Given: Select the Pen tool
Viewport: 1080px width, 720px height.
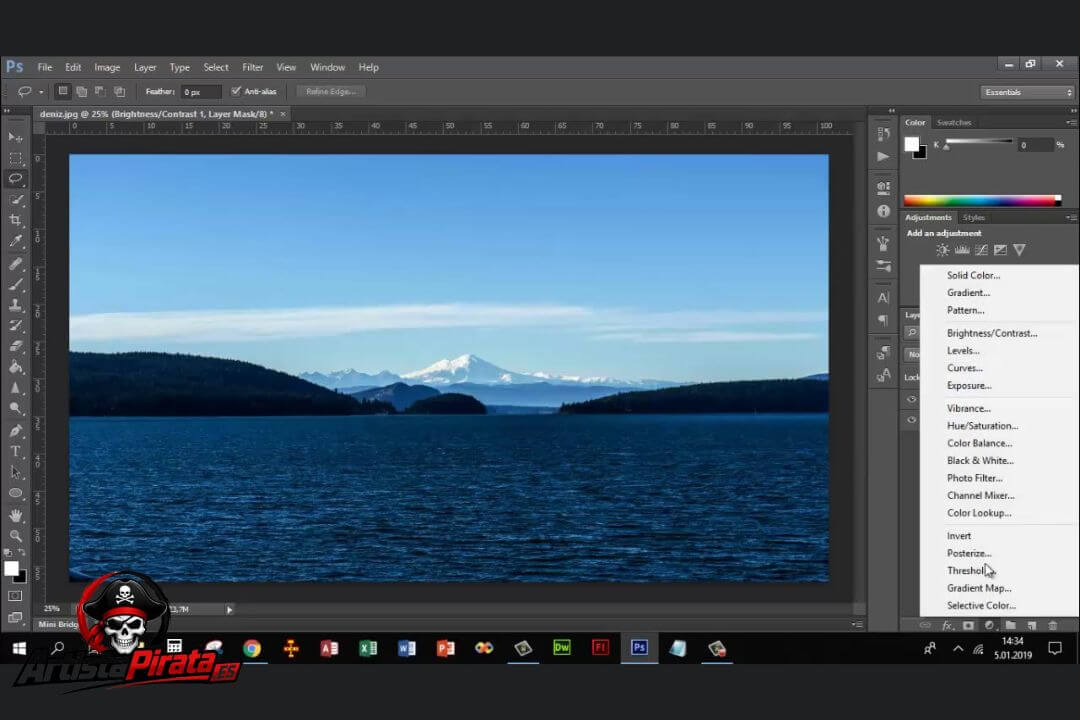Looking at the screenshot, I should (15, 431).
